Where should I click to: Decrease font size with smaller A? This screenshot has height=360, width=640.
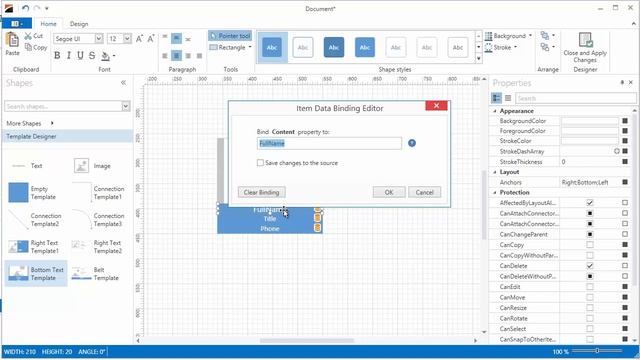point(151,39)
